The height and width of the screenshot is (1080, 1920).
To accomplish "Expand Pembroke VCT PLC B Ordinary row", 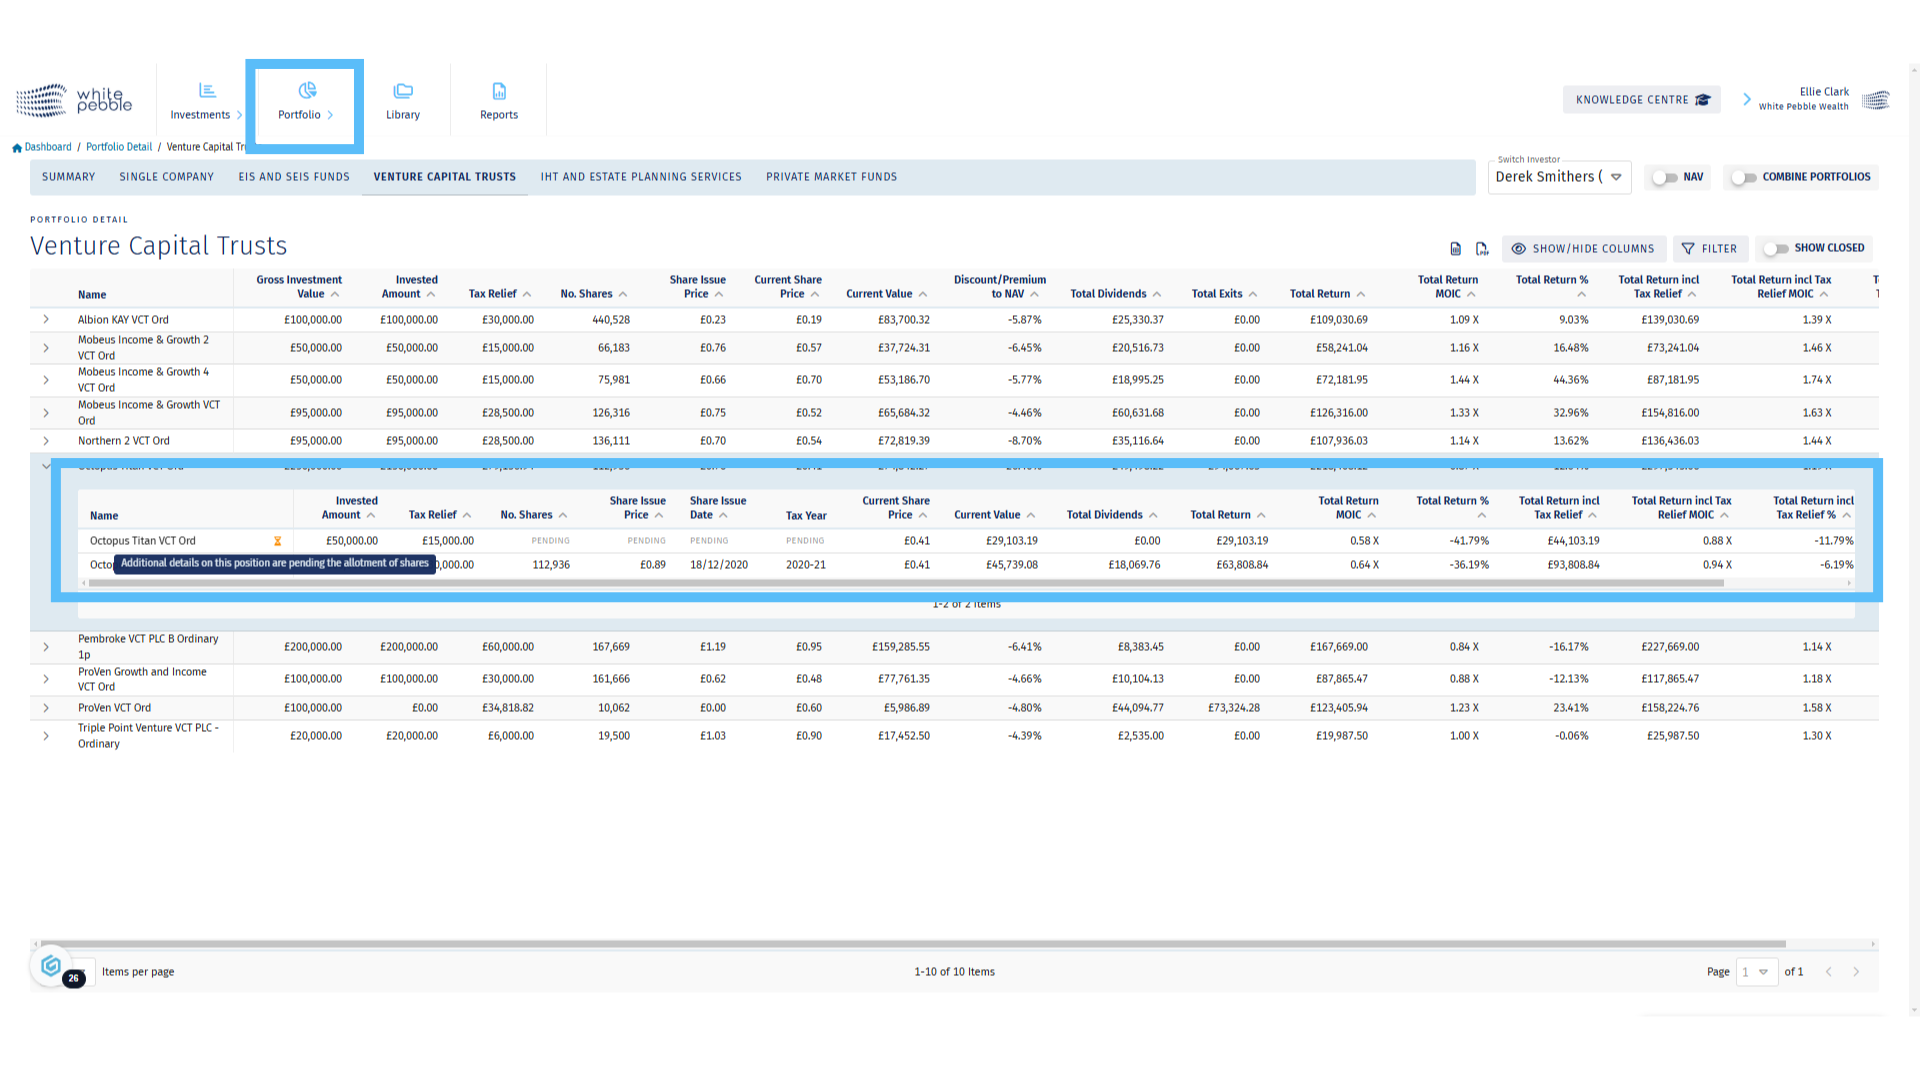I will 46,647.
